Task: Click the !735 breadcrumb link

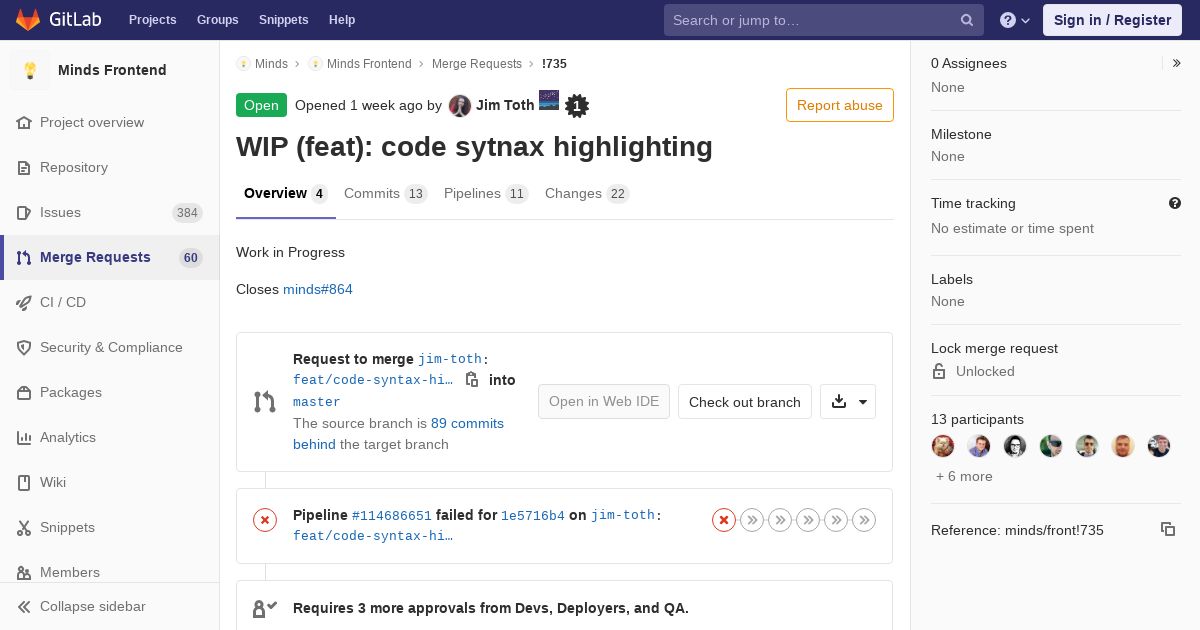Action: (x=554, y=64)
